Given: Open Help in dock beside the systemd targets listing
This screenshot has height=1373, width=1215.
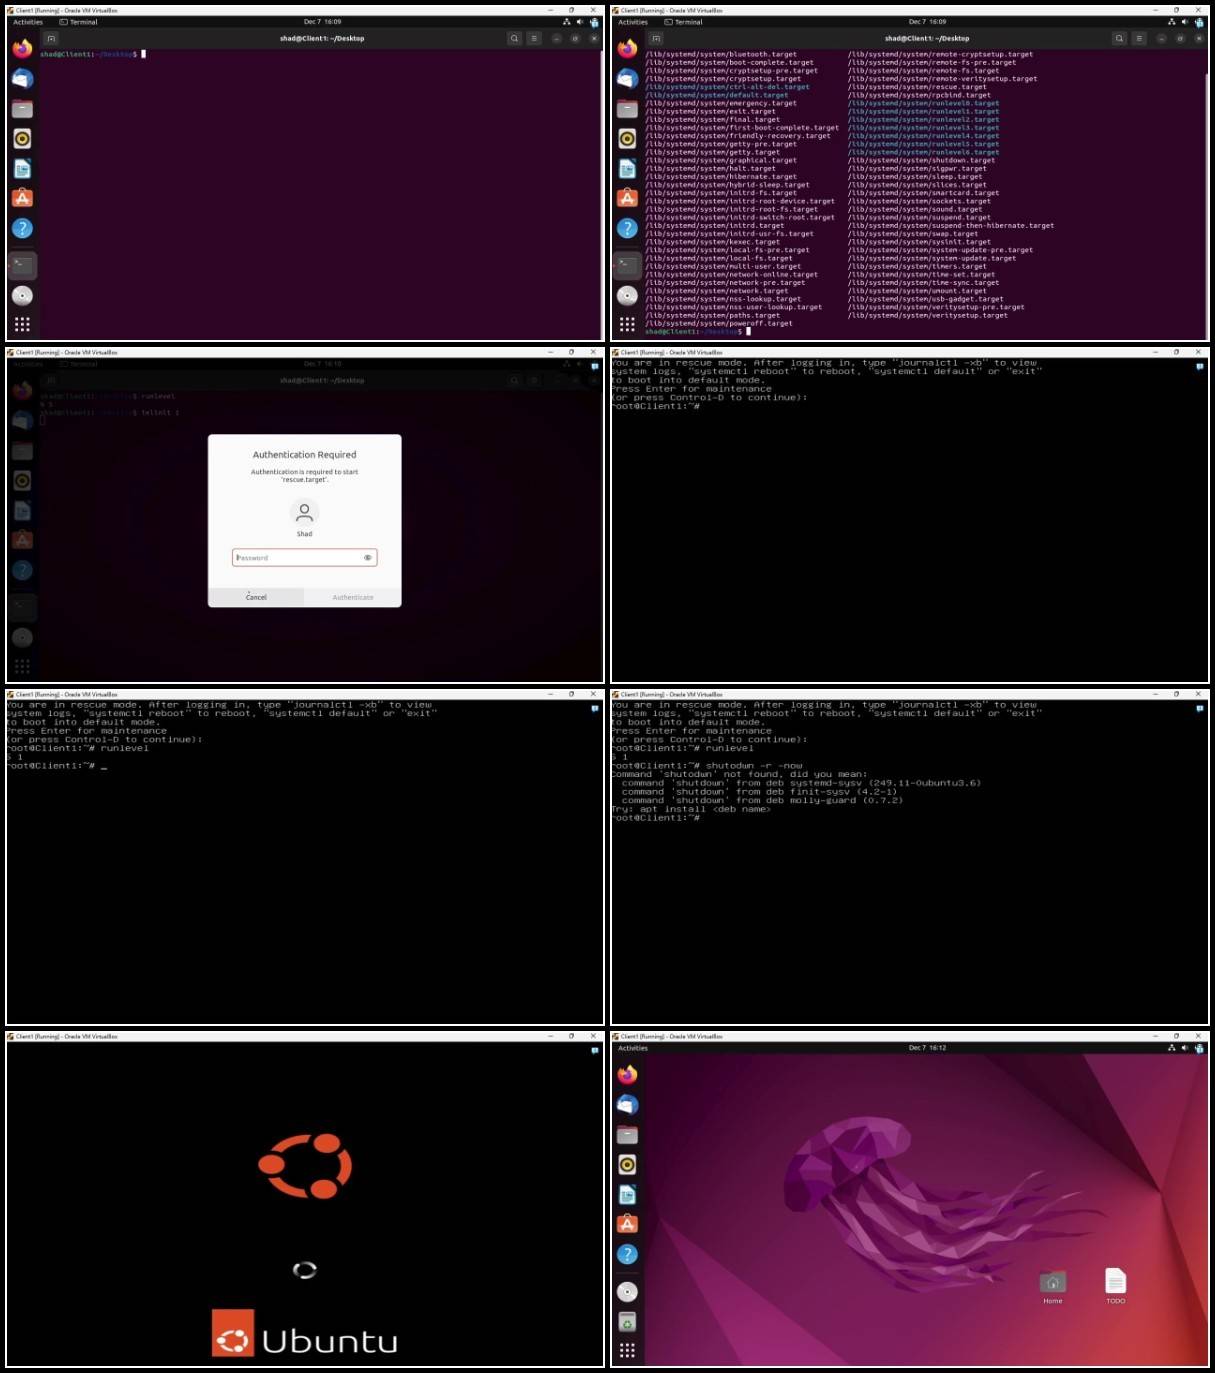Looking at the screenshot, I should click(627, 228).
